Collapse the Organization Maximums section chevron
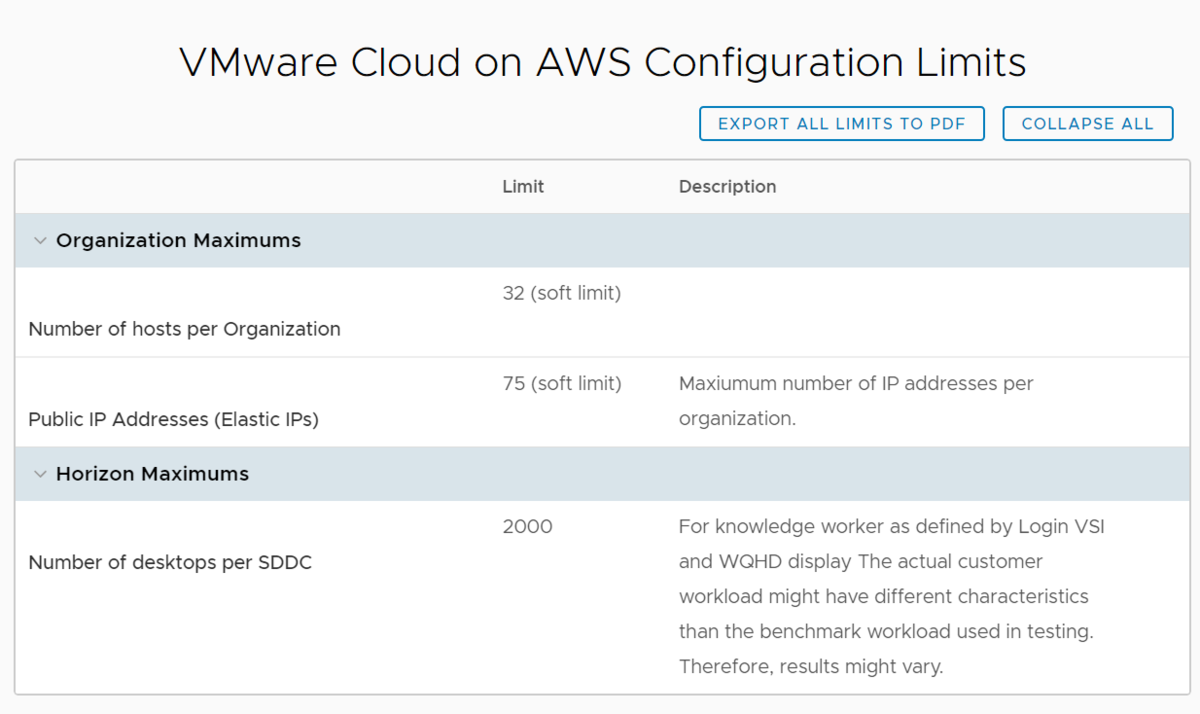 coord(40,241)
